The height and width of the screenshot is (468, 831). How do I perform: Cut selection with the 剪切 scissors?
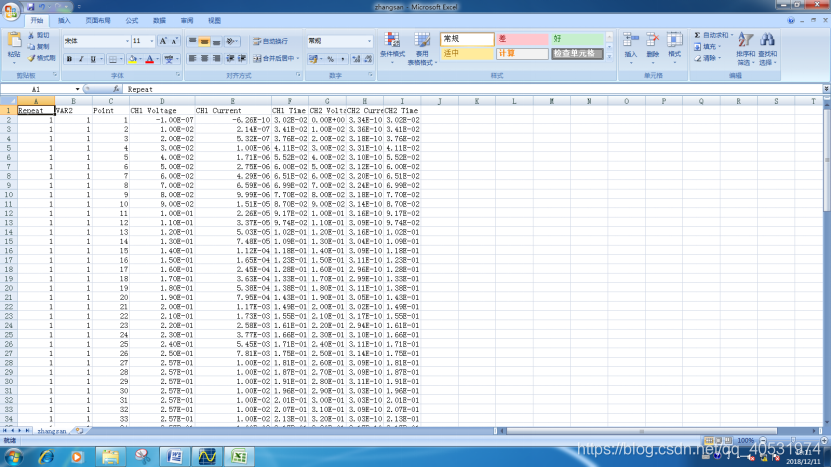tap(40, 35)
